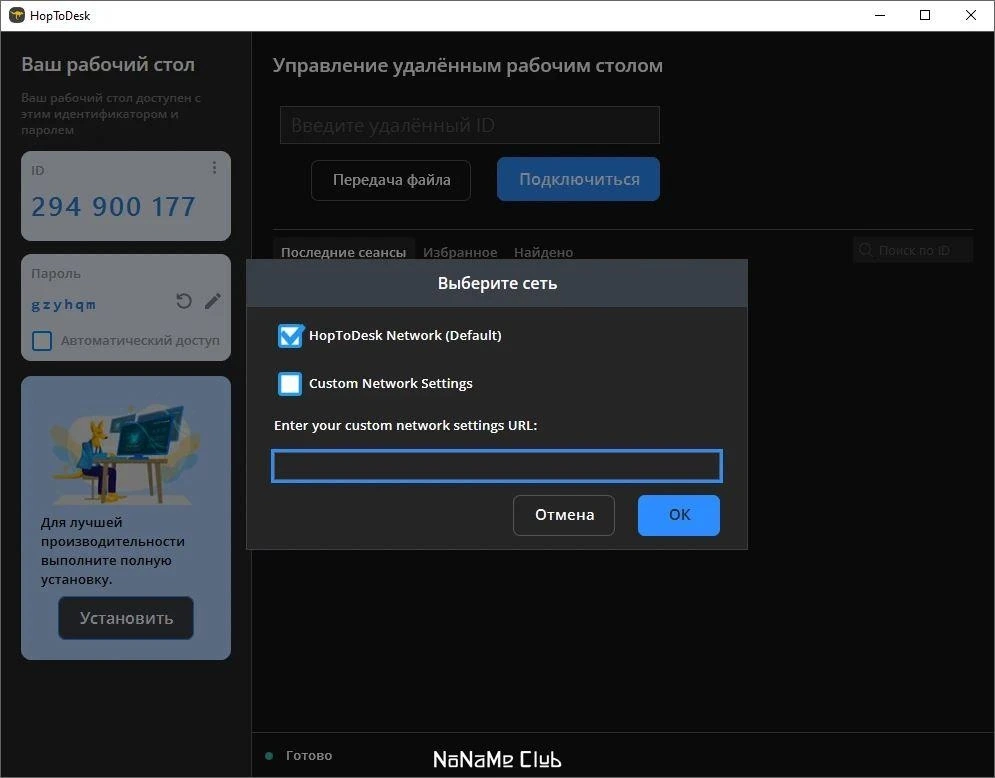Click the green ready status dot
This screenshot has width=995, height=778.
(x=269, y=756)
